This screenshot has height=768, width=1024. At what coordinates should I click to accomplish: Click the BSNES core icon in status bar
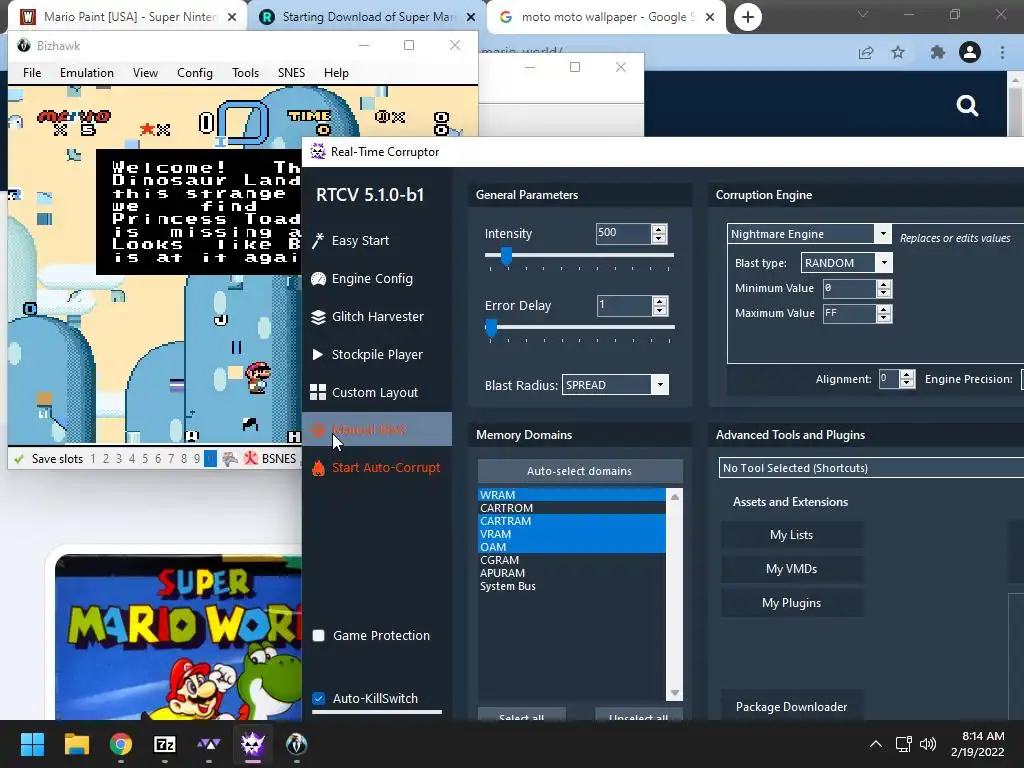250,458
